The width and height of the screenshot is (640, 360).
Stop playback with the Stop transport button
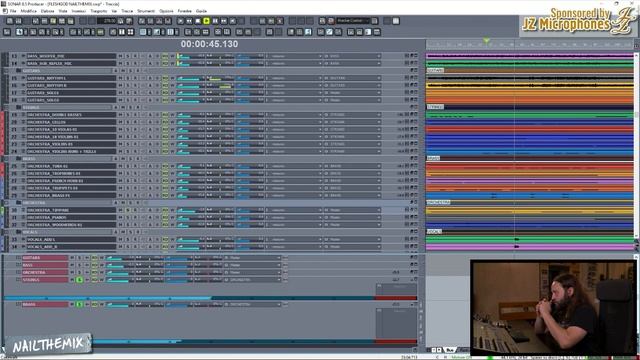click(x=198, y=21)
